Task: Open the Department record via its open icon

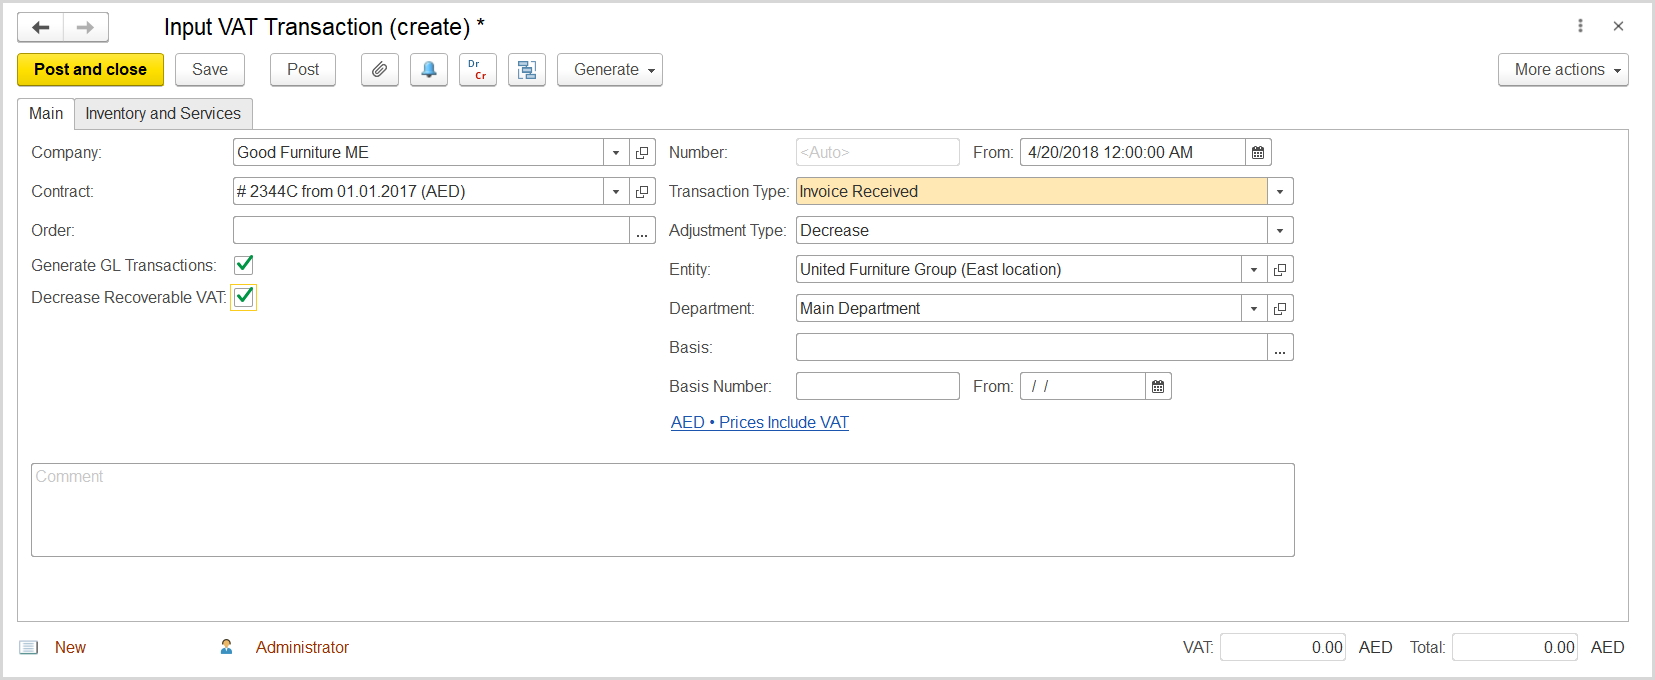Action: [x=1280, y=308]
